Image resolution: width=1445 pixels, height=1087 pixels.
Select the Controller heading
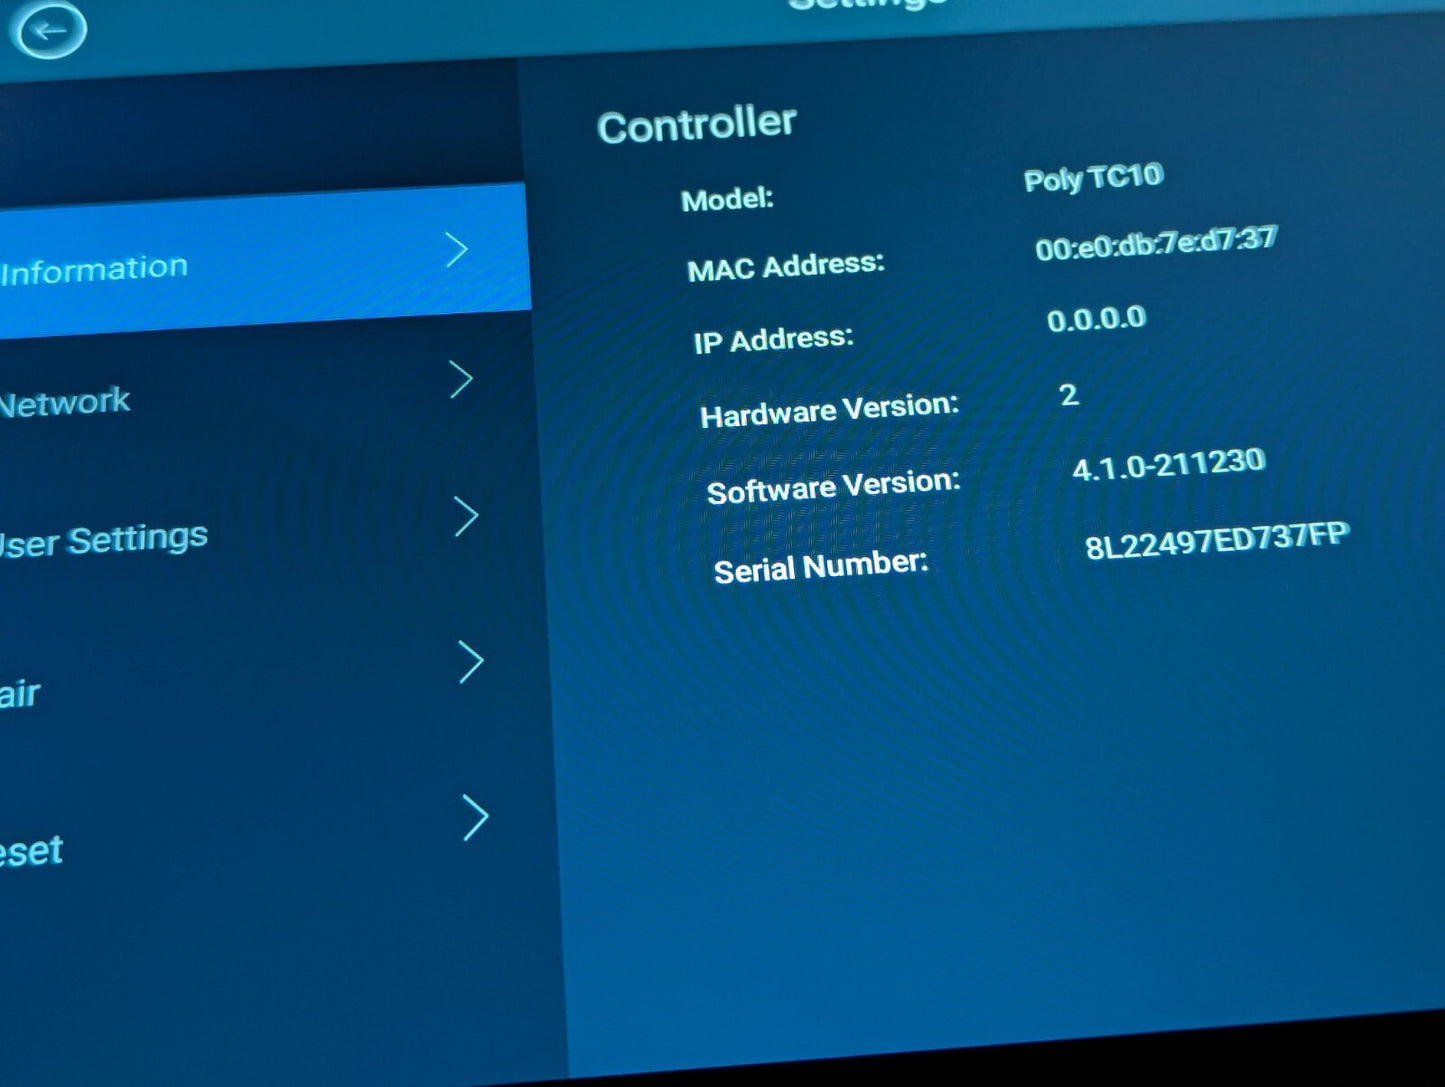click(696, 126)
